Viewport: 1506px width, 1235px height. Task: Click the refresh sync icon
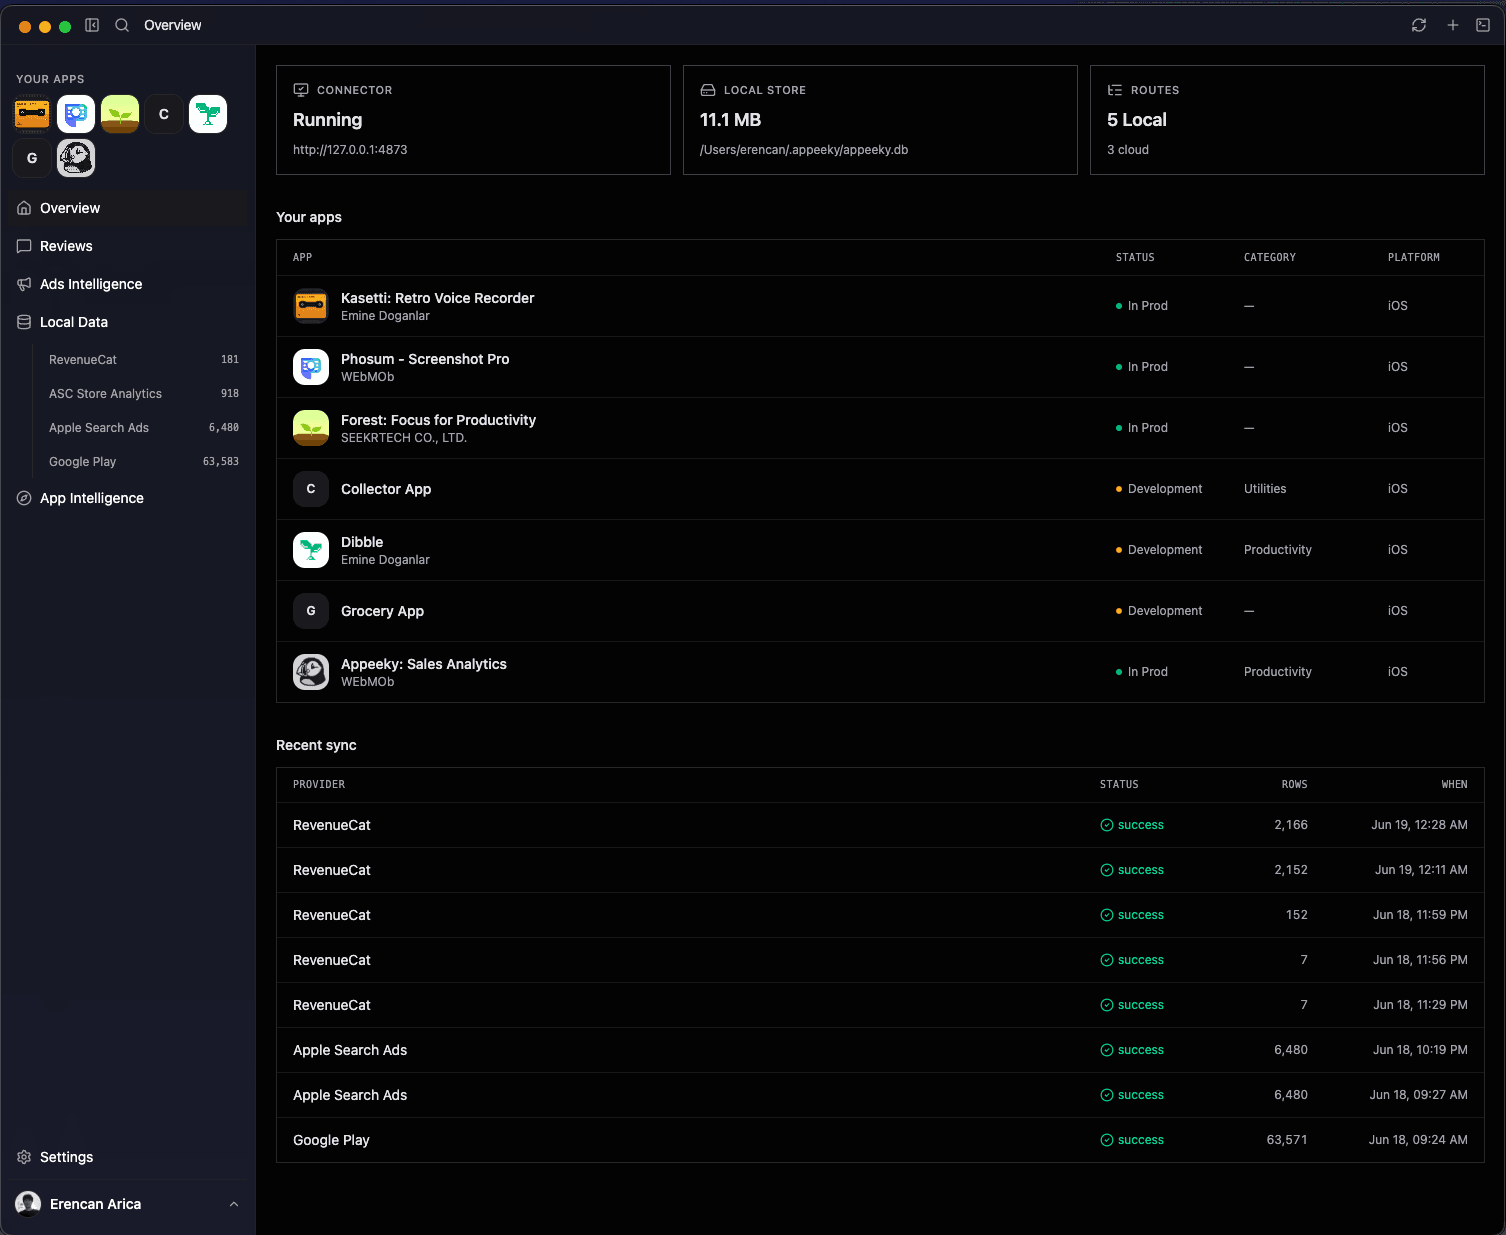tap(1419, 25)
